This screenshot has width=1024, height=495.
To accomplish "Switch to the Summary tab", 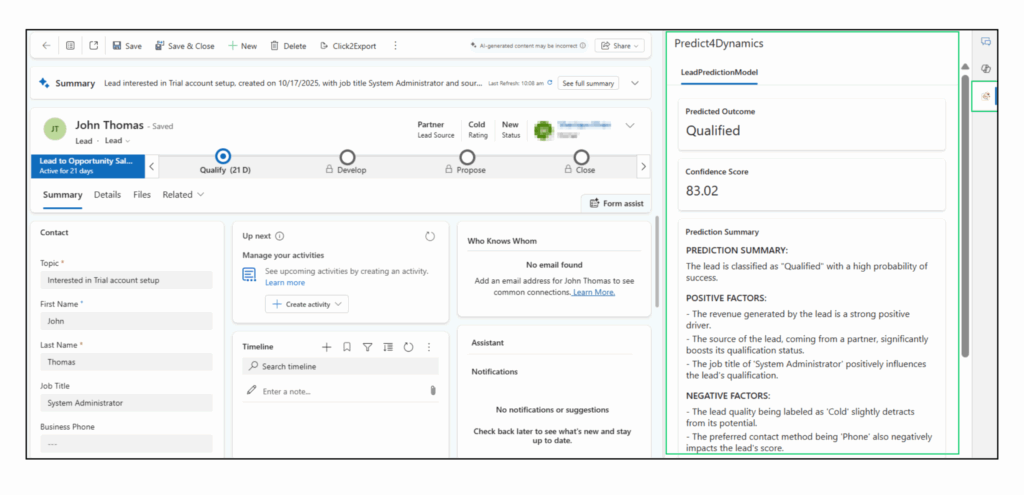I will 63,195.
